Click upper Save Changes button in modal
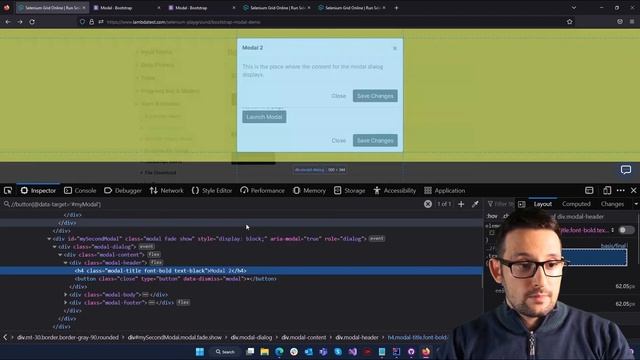This screenshot has width=640, height=360. [x=375, y=96]
